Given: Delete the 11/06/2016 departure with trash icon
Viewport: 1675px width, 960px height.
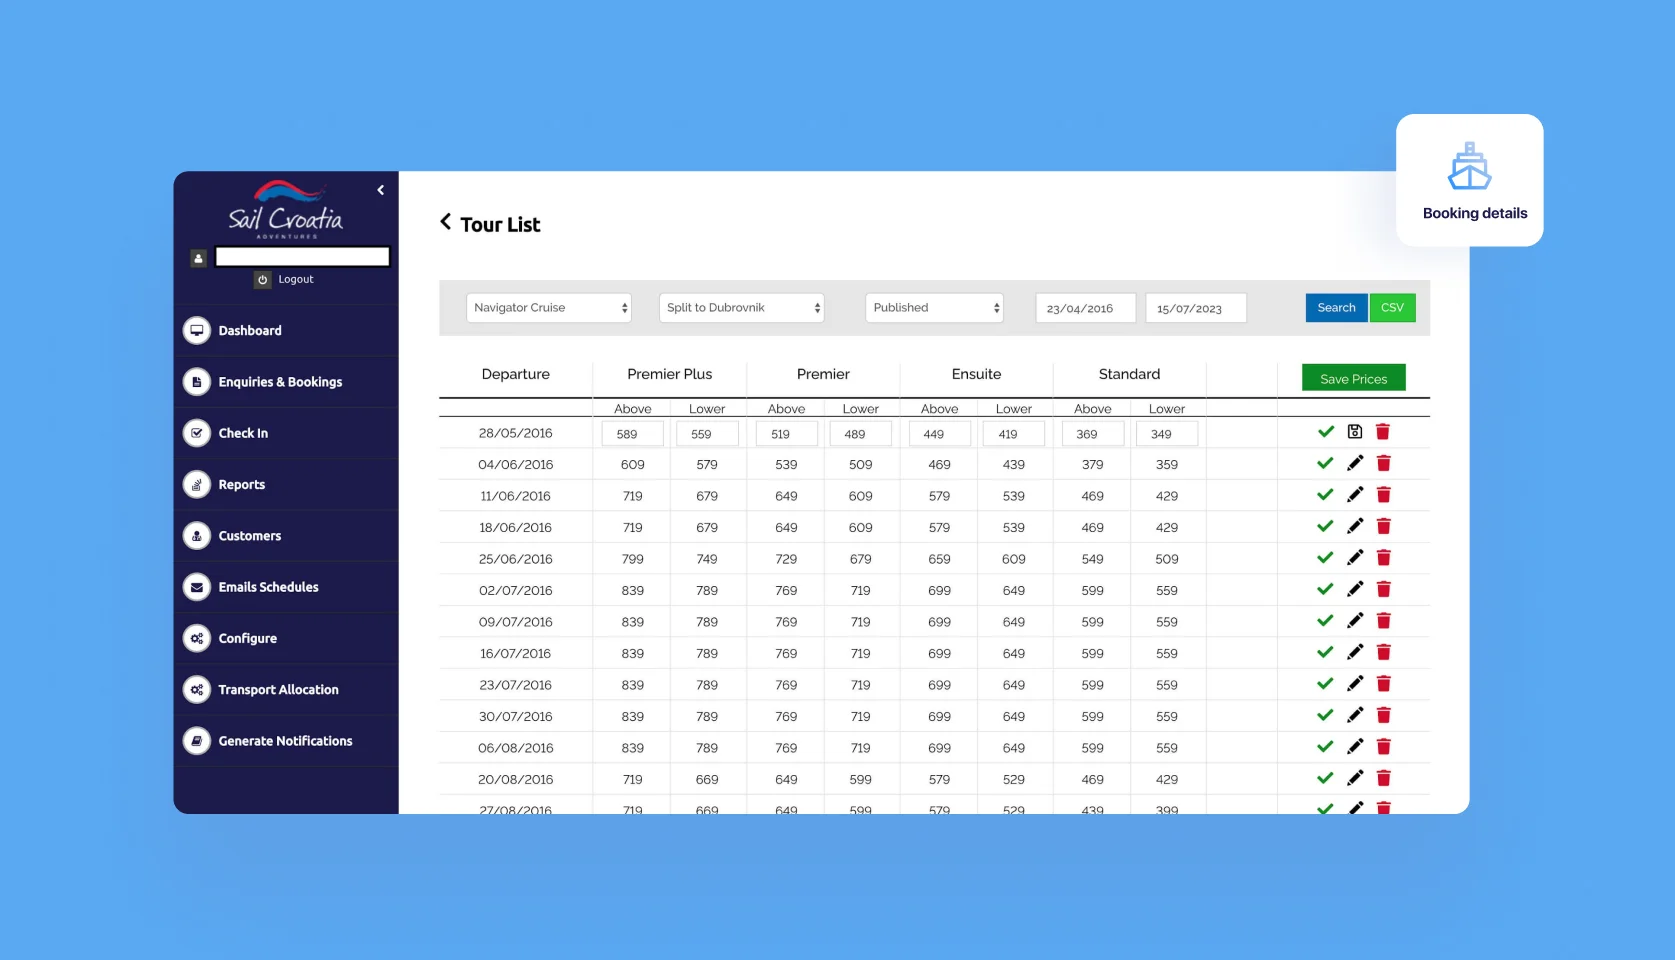Looking at the screenshot, I should click(1383, 495).
